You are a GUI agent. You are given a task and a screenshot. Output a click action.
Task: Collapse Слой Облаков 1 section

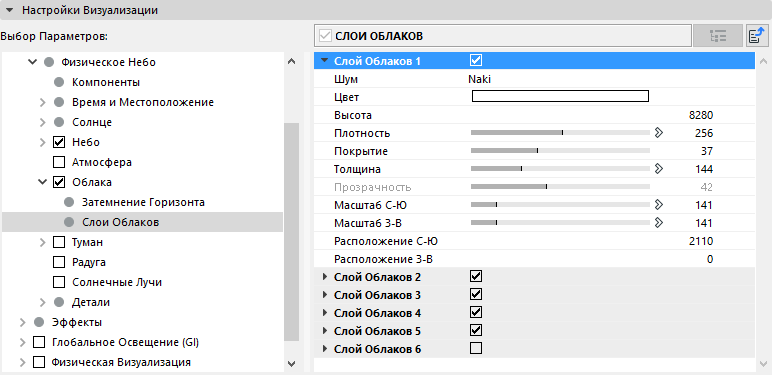pos(324,61)
